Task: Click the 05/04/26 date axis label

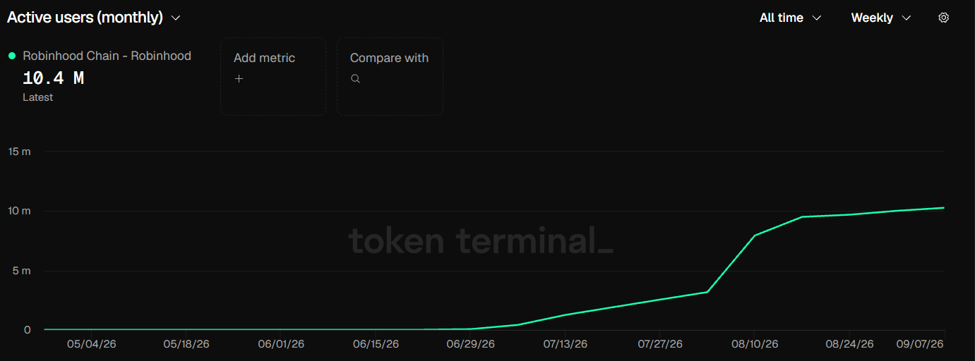Action: coord(92,344)
